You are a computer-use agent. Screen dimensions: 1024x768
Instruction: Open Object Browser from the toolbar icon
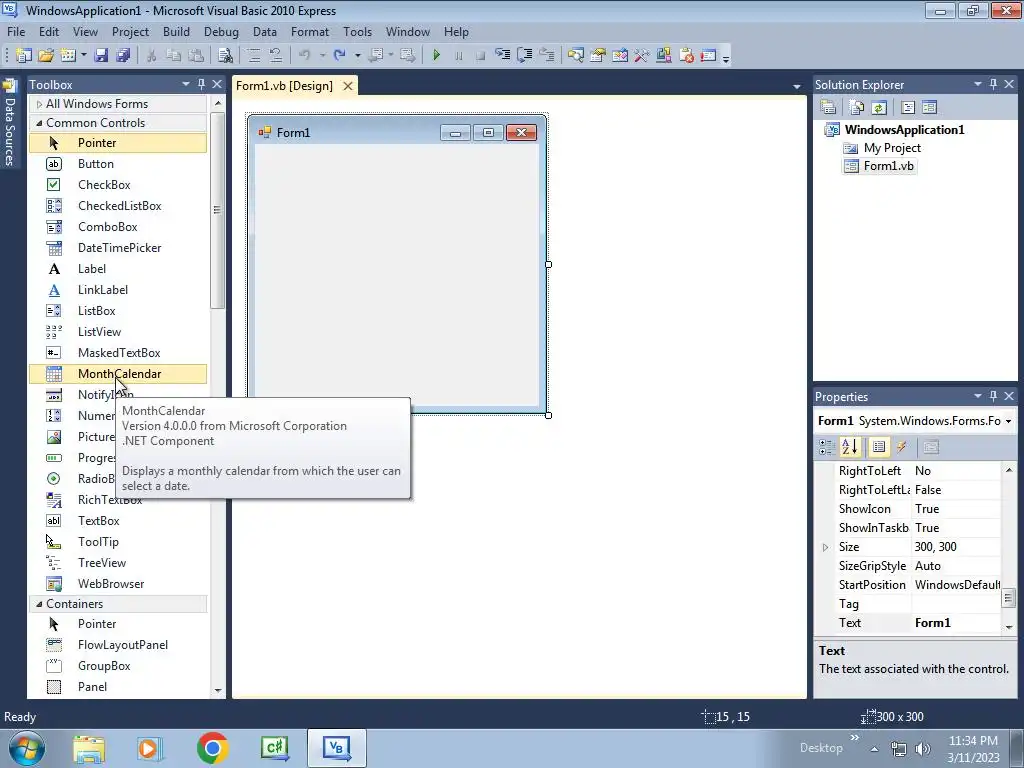pyautogui.click(x=620, y=56)
